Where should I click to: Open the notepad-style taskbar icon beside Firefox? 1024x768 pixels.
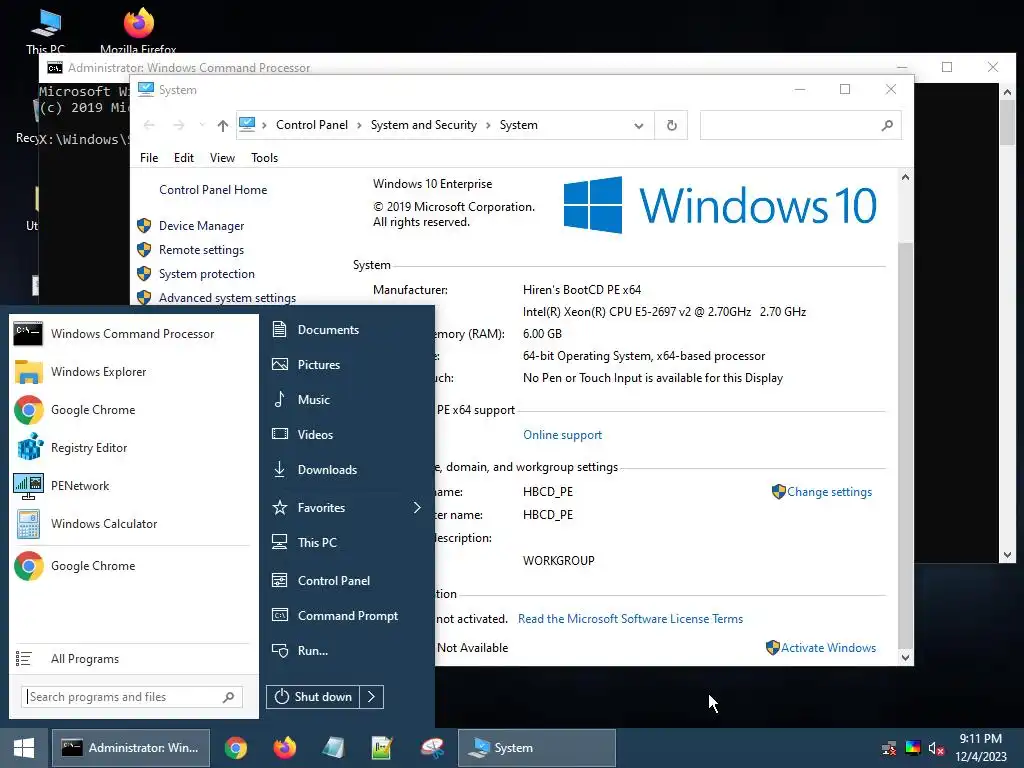click(333, 748)
